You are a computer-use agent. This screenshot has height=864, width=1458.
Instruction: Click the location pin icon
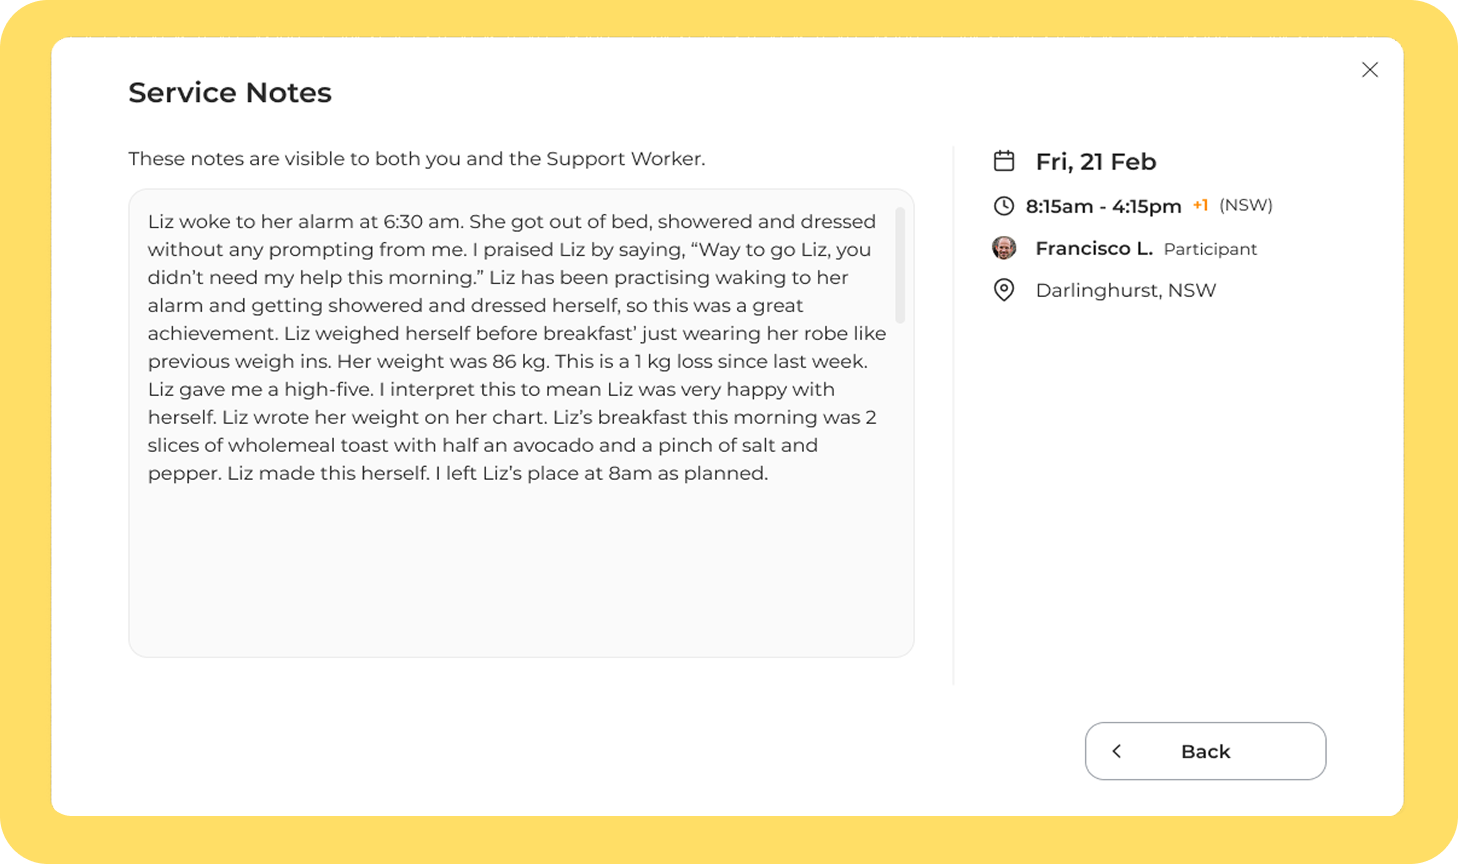click(x=1004, y=290)
